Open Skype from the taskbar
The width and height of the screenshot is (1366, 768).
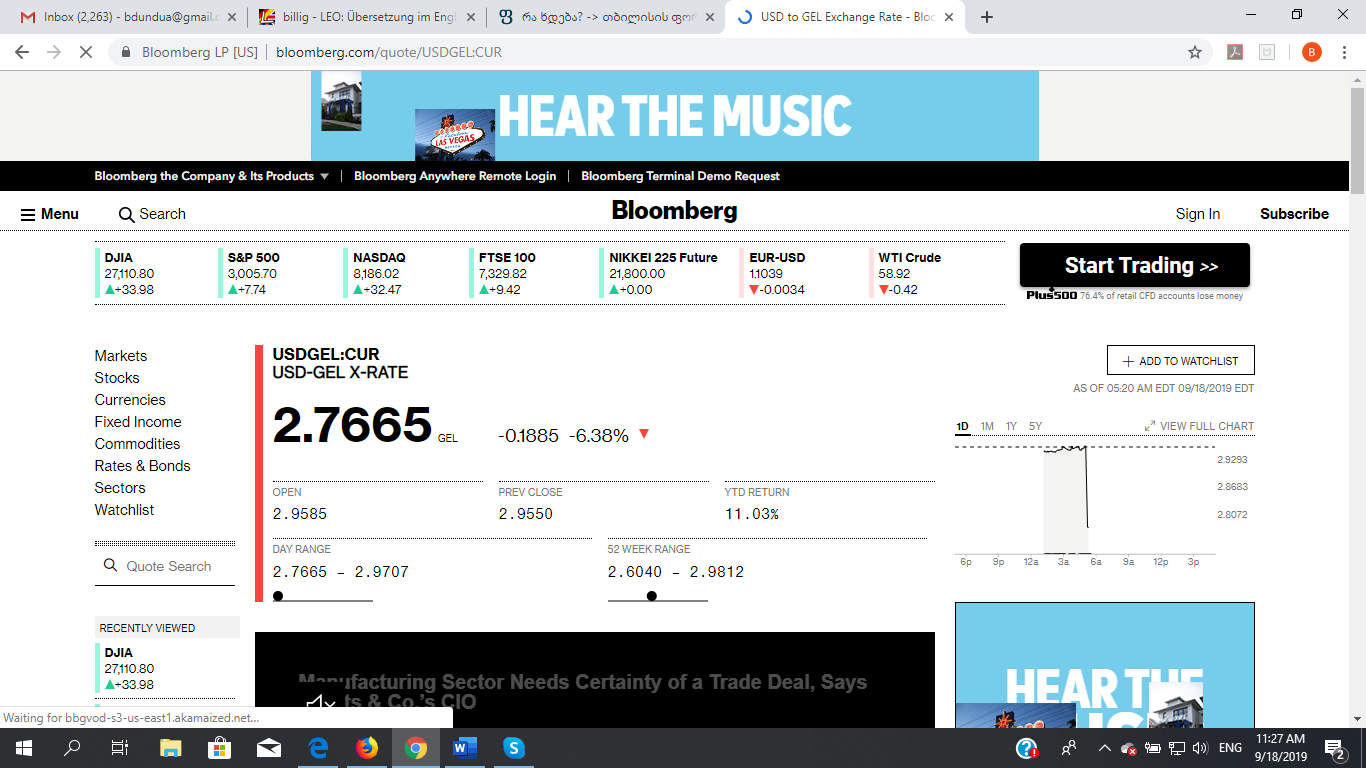(x=514, y=747)
